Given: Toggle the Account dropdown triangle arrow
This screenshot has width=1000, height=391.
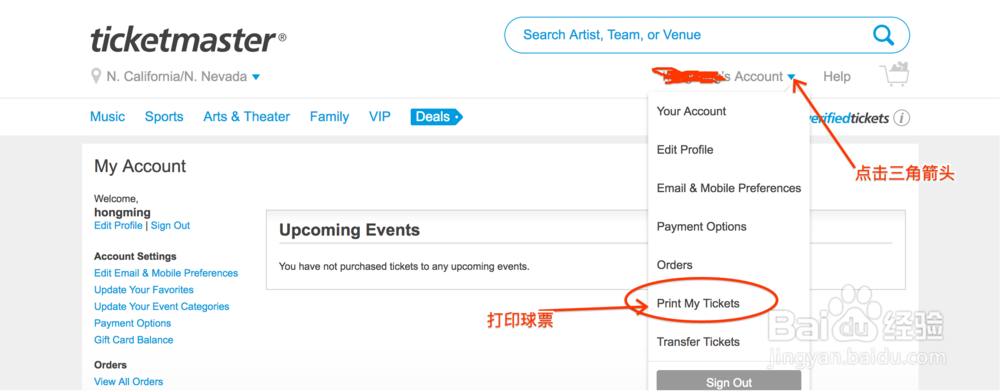Looking at the screenshot, I should coord(791,77).
